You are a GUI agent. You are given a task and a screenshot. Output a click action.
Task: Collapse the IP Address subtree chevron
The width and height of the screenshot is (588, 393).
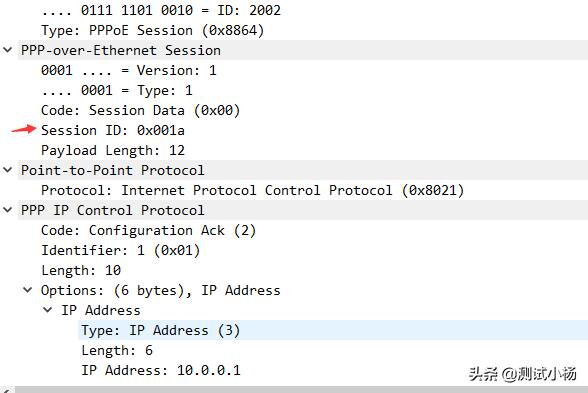tap(47, 310)
